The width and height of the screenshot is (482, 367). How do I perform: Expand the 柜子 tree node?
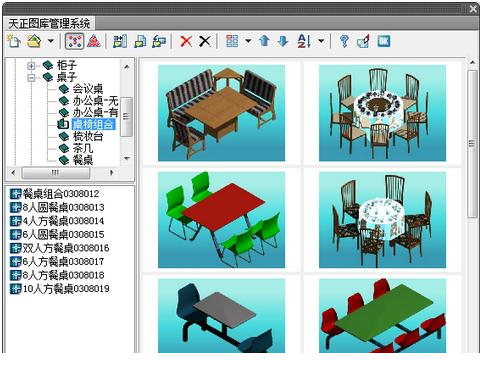click(31, 66)
